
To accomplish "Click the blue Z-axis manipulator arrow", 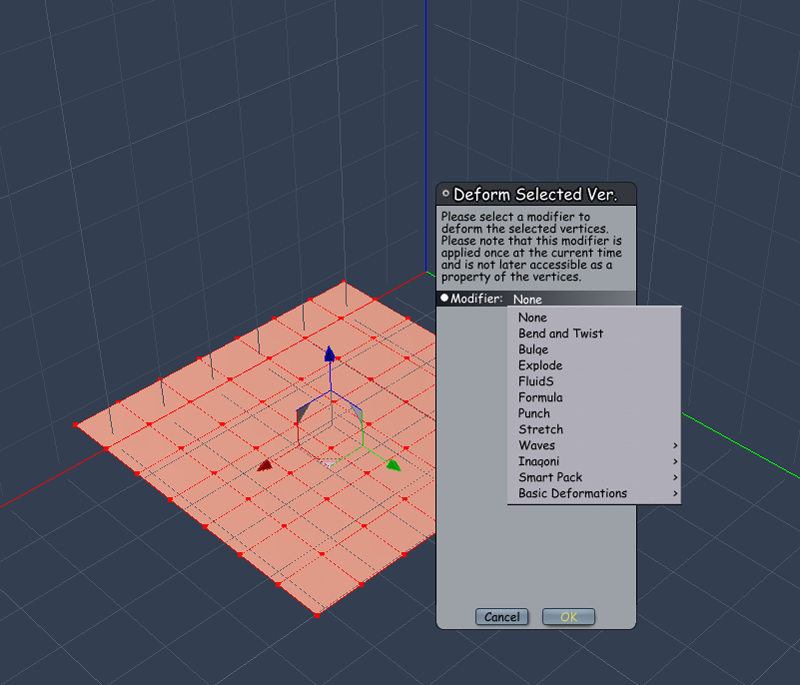I will [x=330, y=353].
